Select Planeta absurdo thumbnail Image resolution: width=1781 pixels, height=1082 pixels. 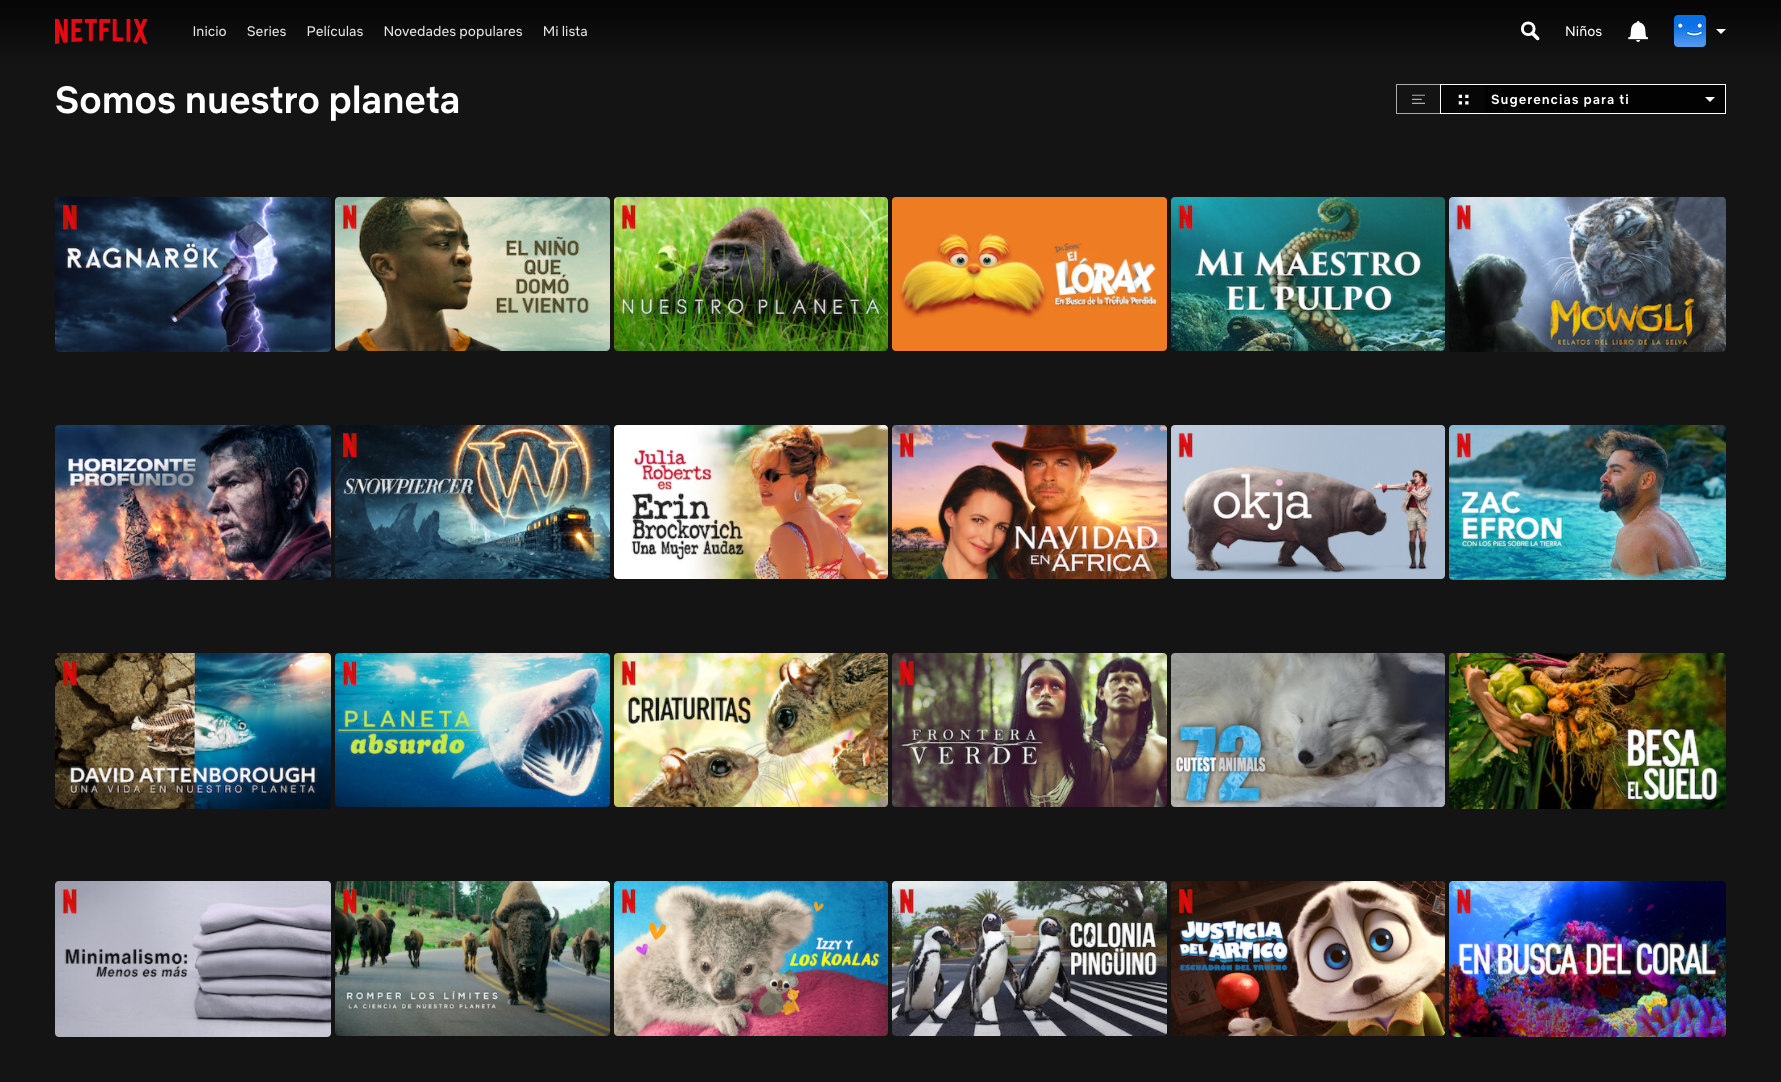tap(472, 730)
